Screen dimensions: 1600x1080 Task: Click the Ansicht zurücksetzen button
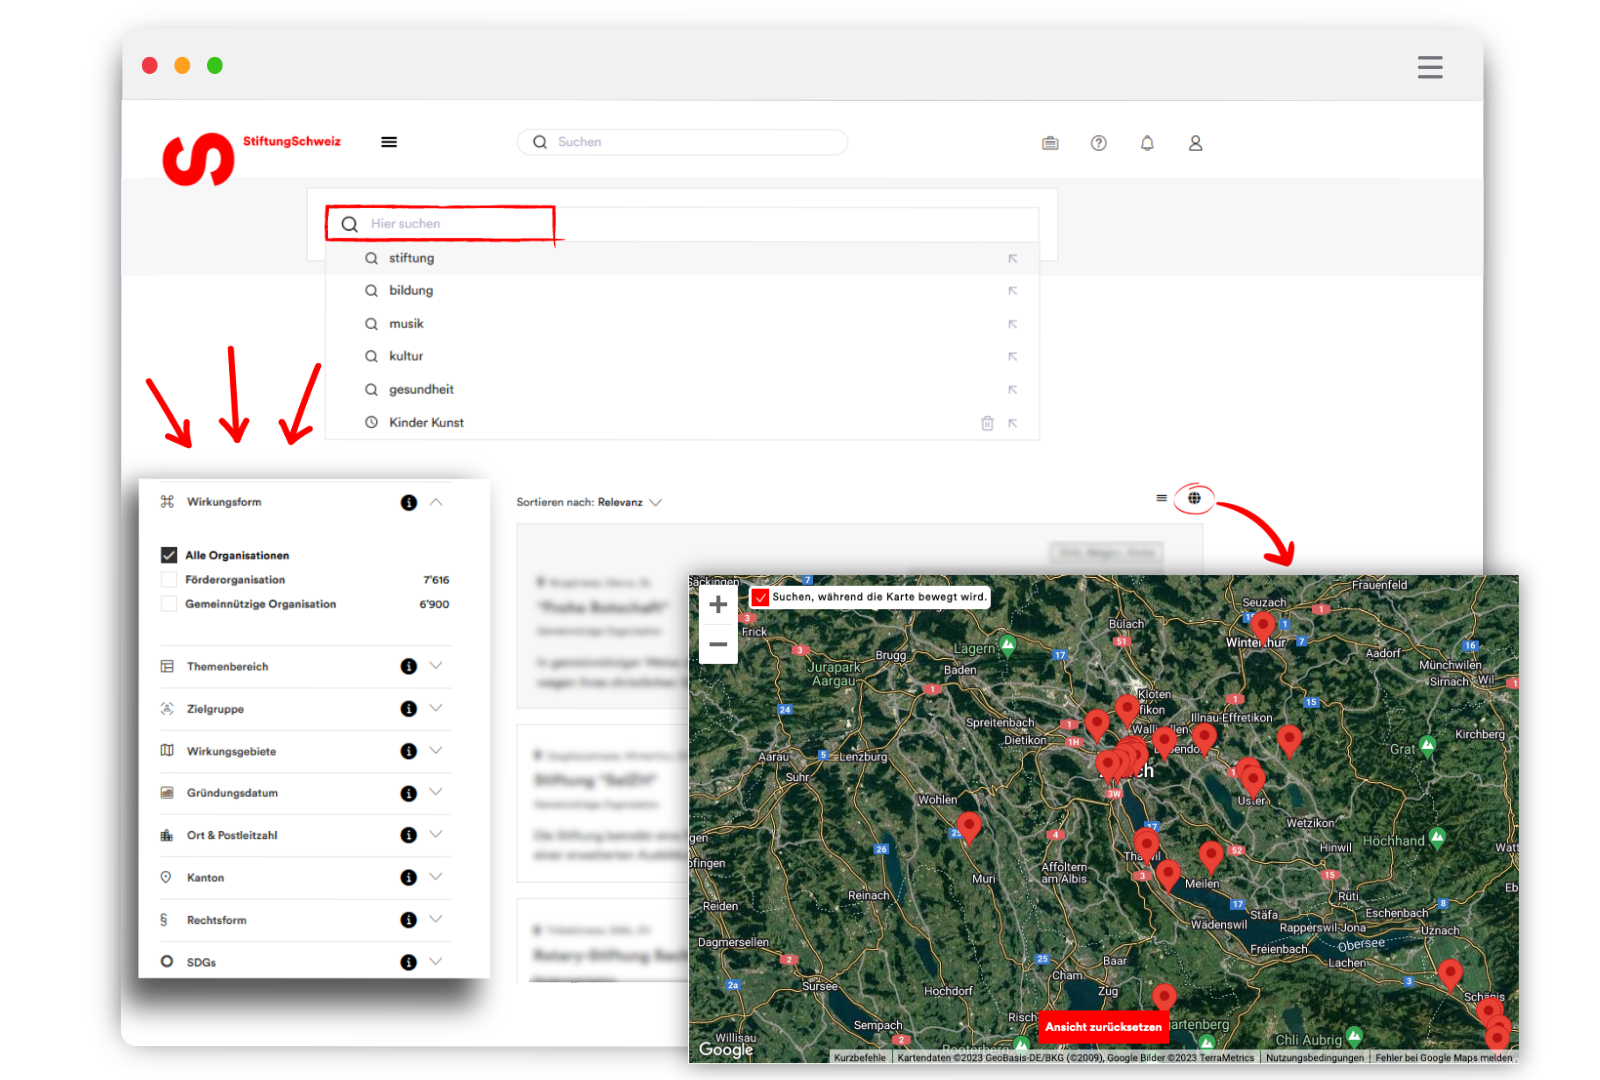(x=1103, y=1027)
